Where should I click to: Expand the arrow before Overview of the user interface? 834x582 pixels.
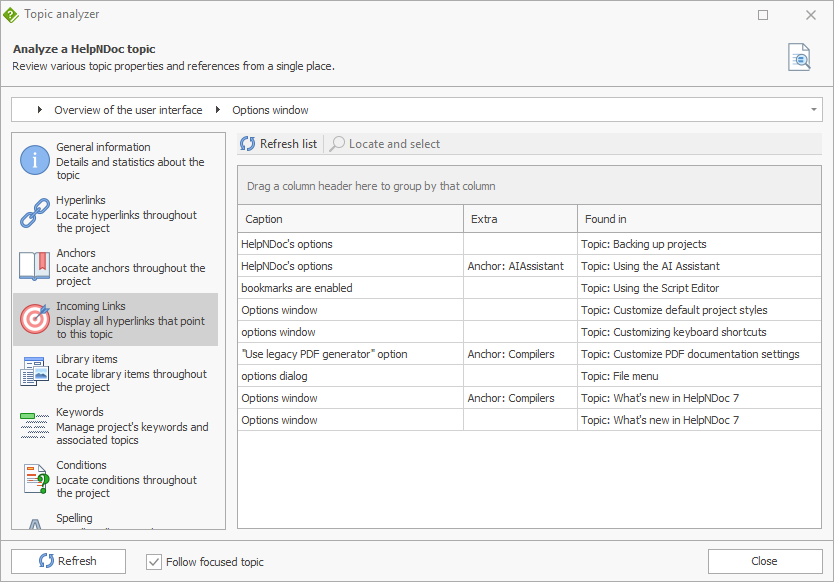pyautogui.click(x=40, y=110)
